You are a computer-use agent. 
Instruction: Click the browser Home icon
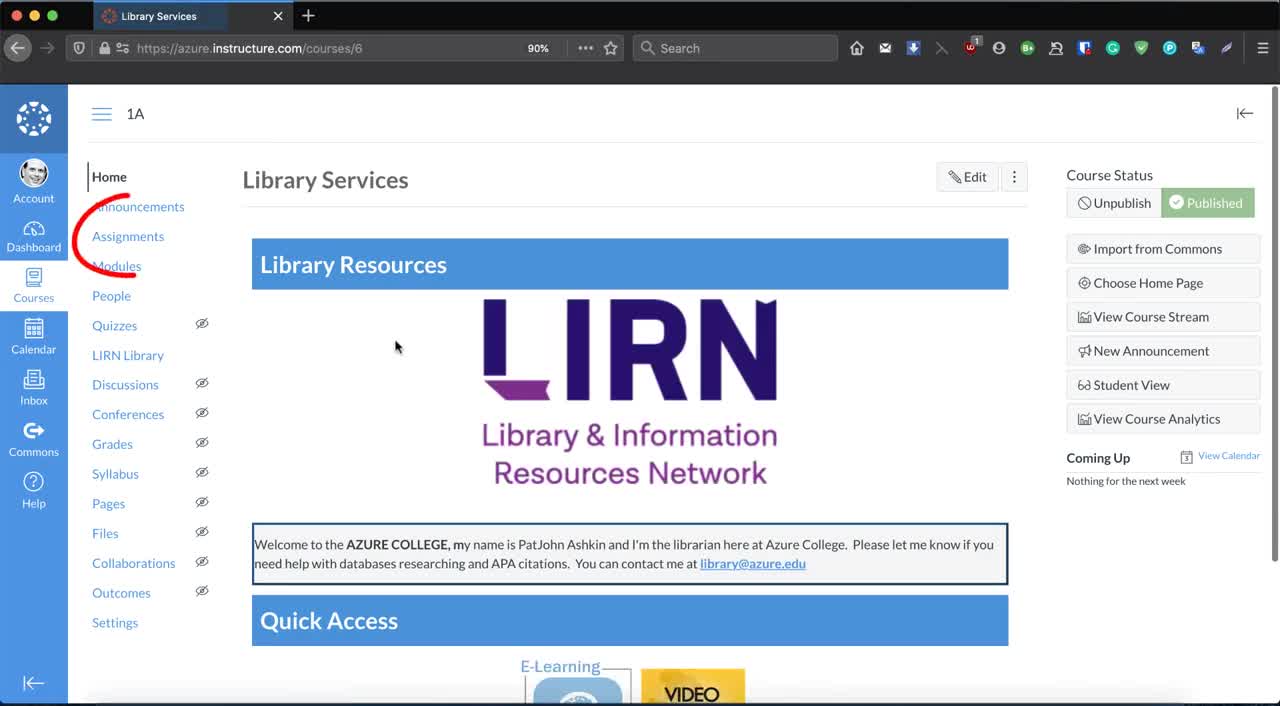click(857, 48)
